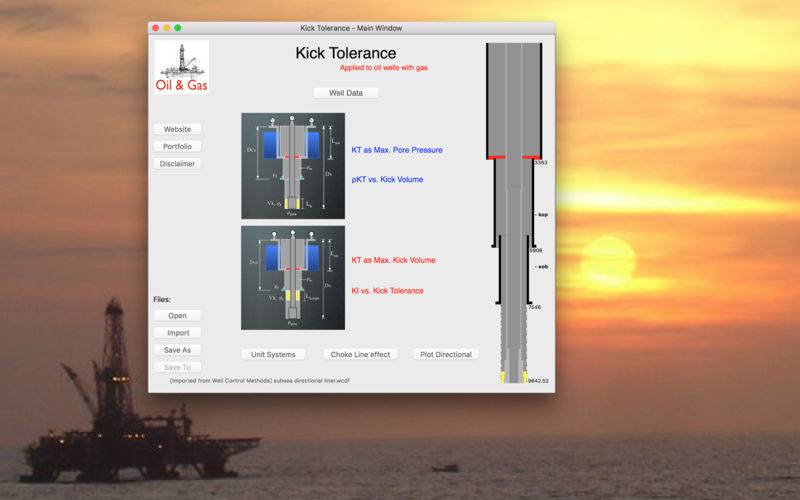Show the Disclaimer
Screen dimensions: 800x500
coord(177,164)
